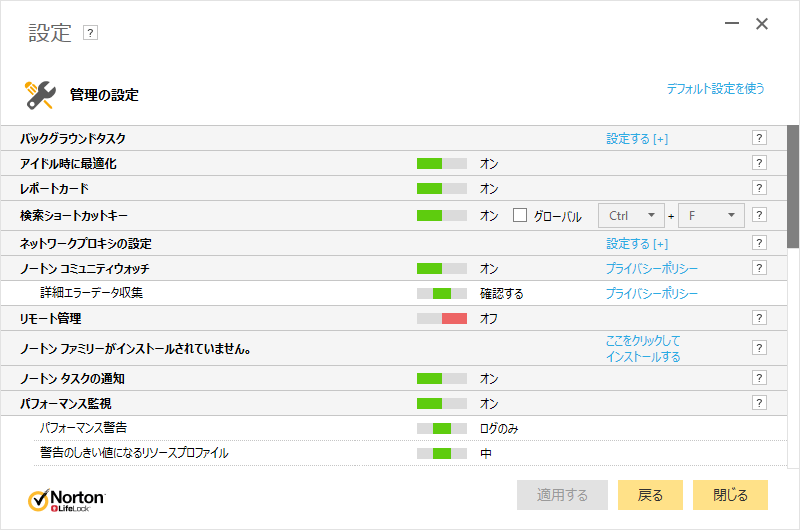Click the help icon next to 設定 title
The height and width of the screenshot is (530, 800).
(90, 33)
